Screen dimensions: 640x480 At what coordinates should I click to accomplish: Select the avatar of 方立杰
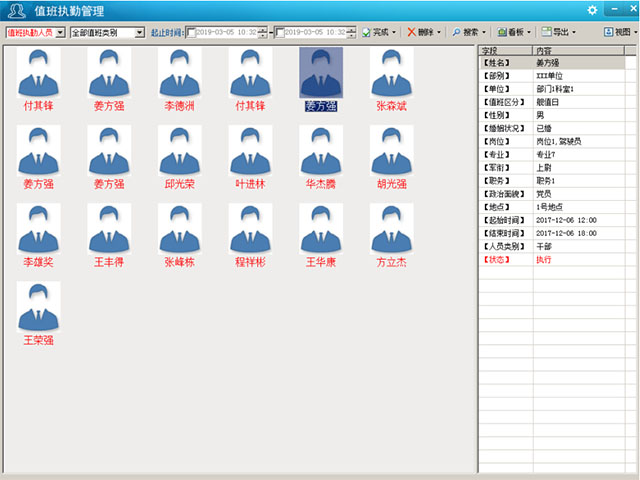[x=391, y=229]
